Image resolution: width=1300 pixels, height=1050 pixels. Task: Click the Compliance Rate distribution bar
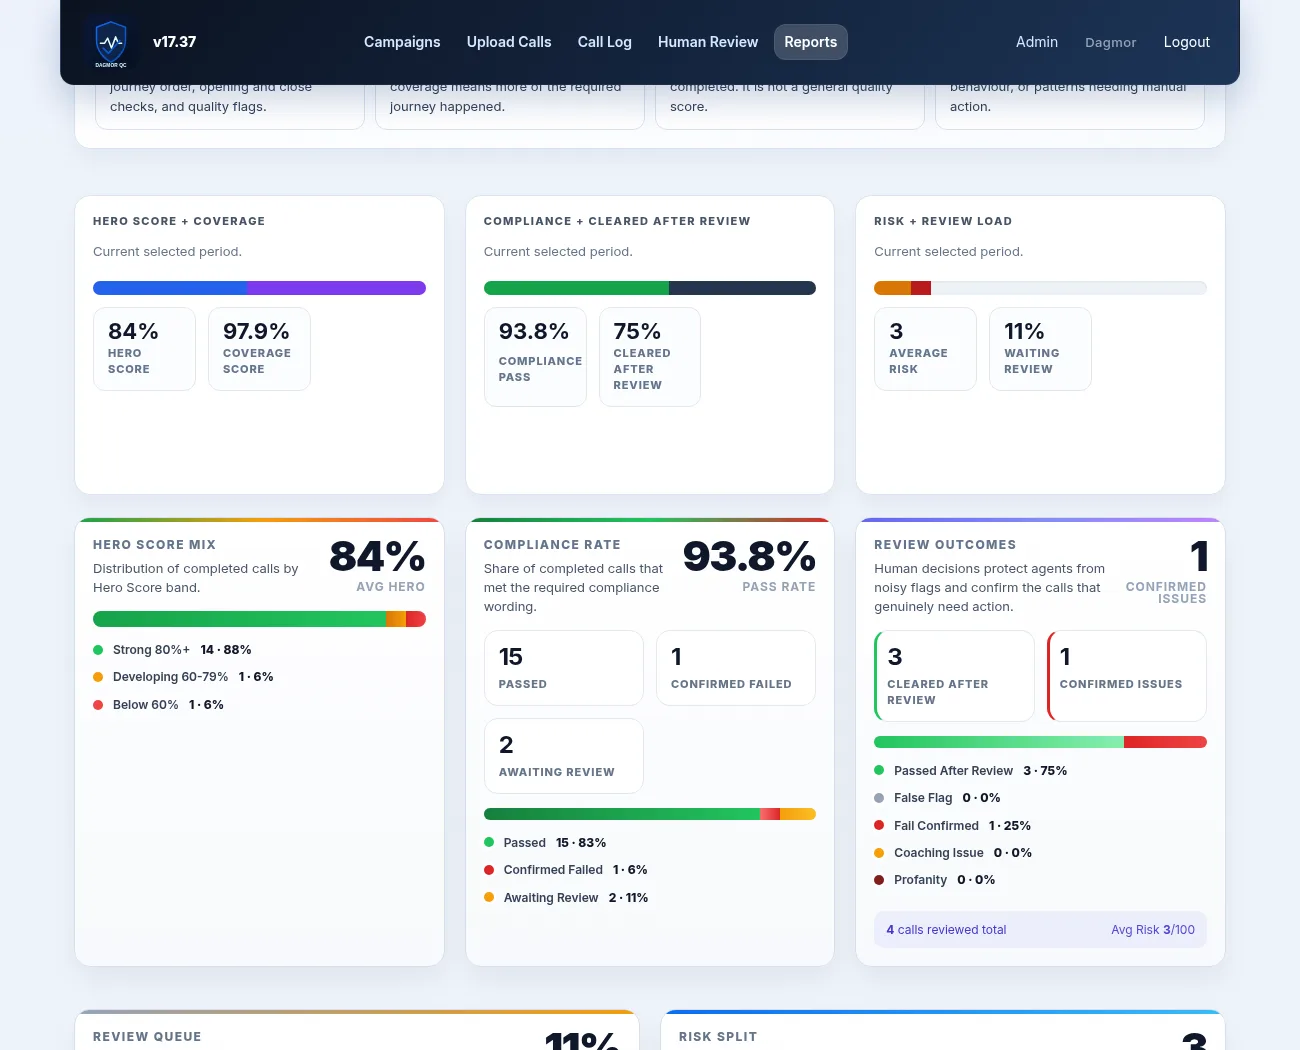650,814
